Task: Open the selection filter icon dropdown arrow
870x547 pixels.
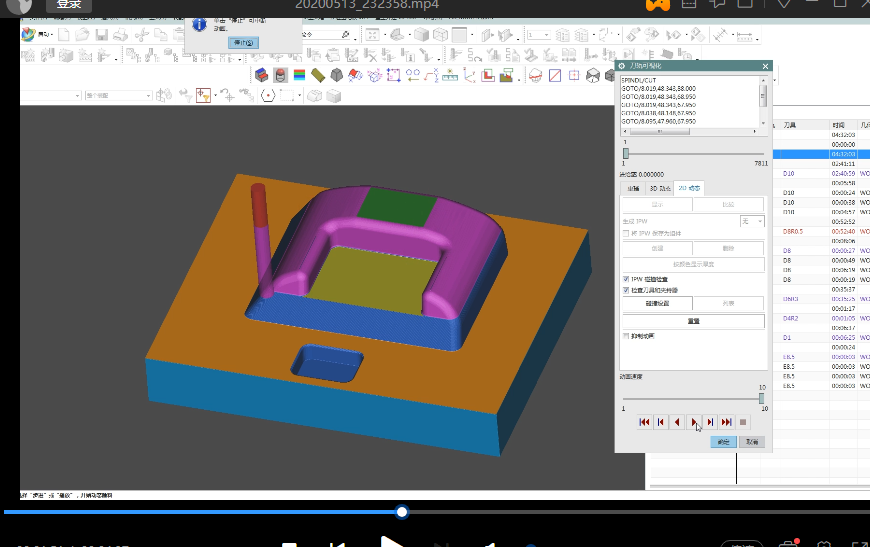Action: pyautogui.click(x=215, y=95)
